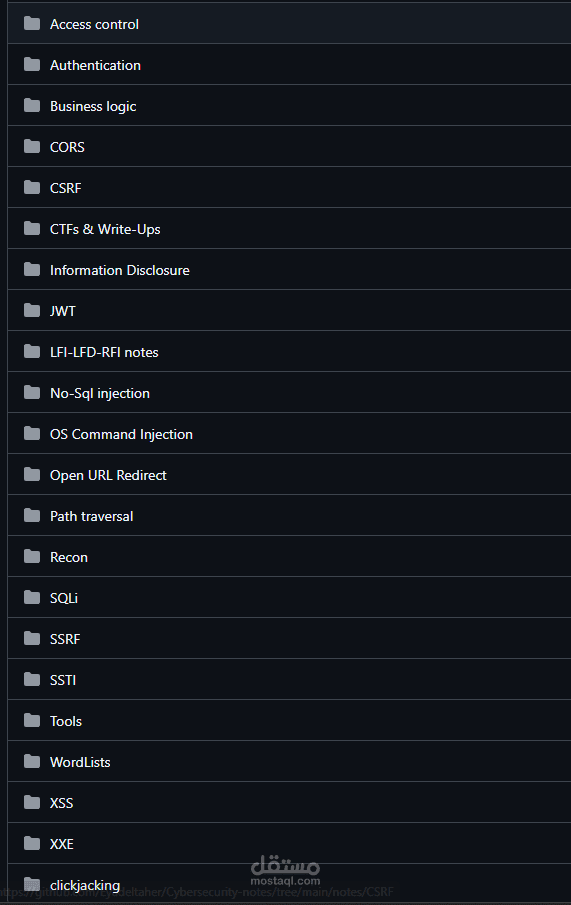This screenshot has height=905, width=571.
Task: Select the Path traversal folder
Action: point(91,516)
